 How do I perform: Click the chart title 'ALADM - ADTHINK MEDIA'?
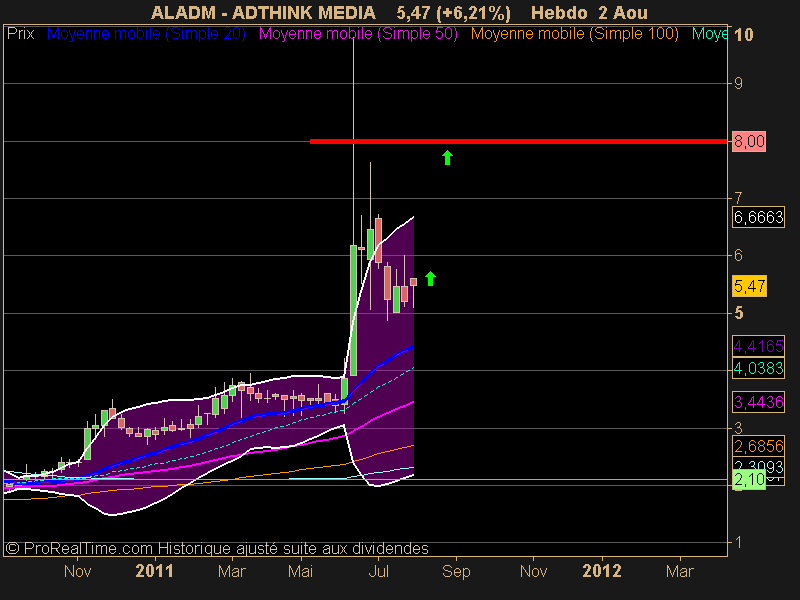[x=263, y=13]
